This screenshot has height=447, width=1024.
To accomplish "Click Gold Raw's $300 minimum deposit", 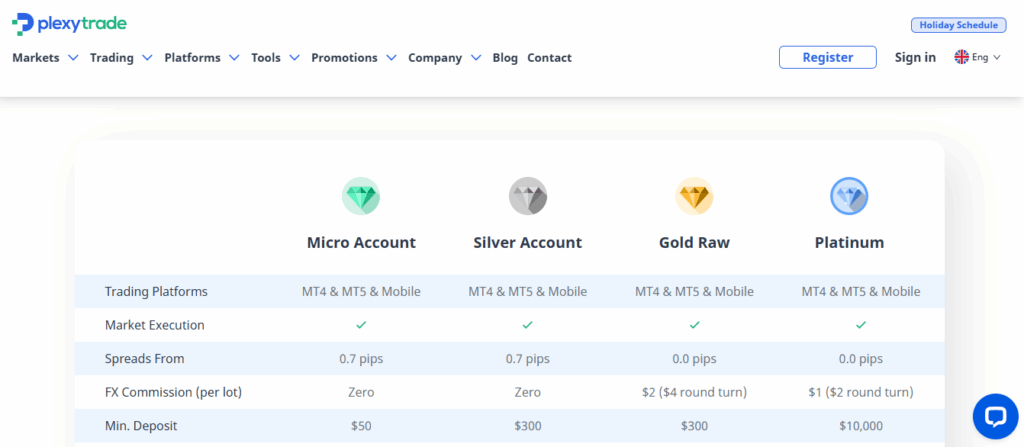I will pos(694,426).
